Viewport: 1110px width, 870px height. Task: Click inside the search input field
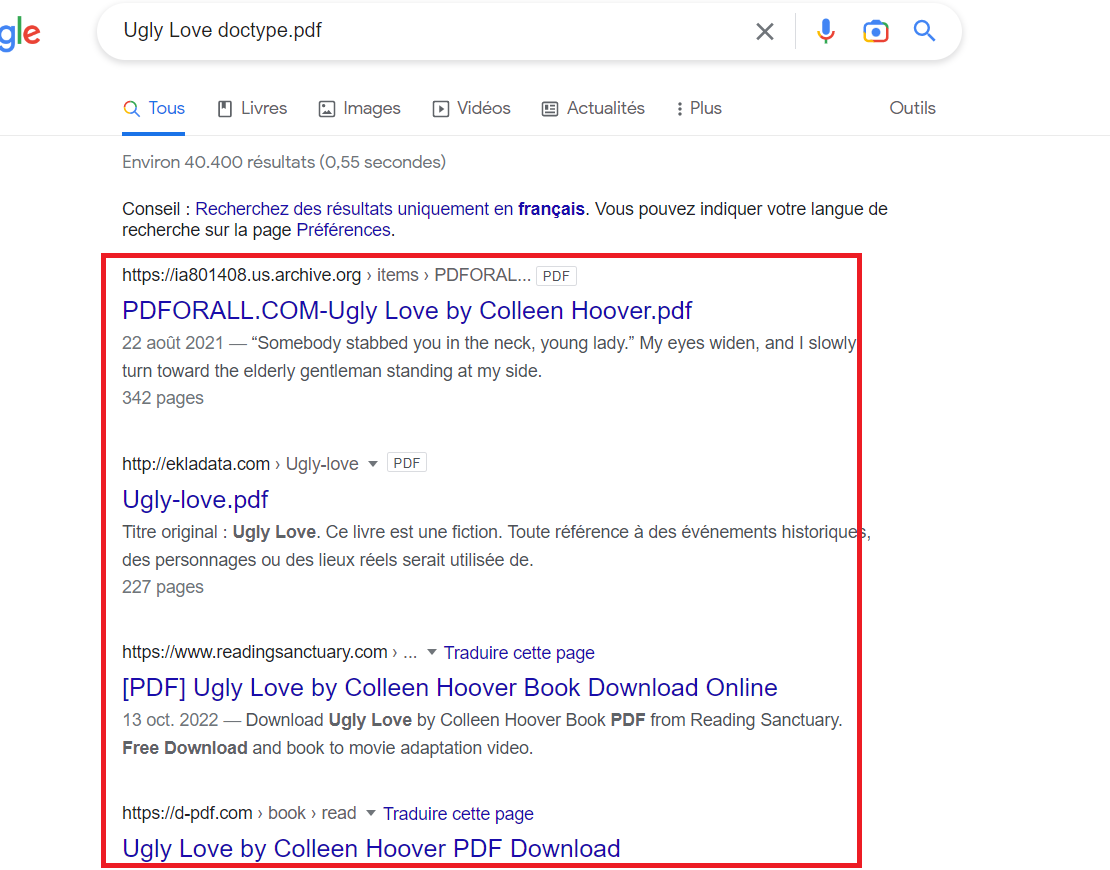click(x=425, y=30)
